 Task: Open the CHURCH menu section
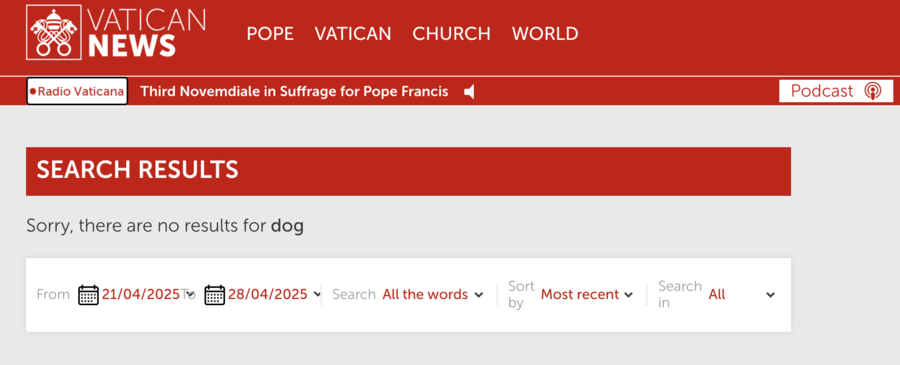pos(452,34)
